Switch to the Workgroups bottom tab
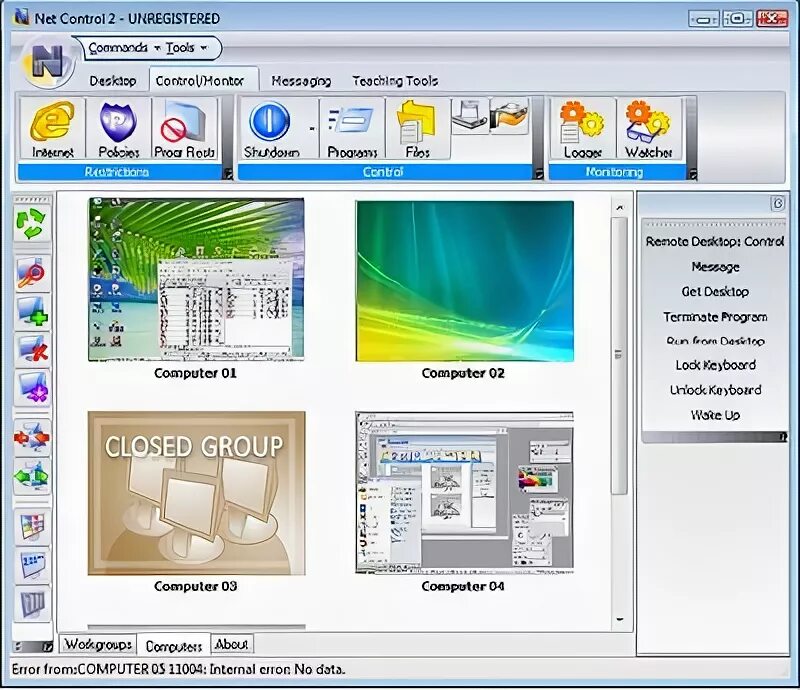The image size is (800, 690). [x=98, y=644]
